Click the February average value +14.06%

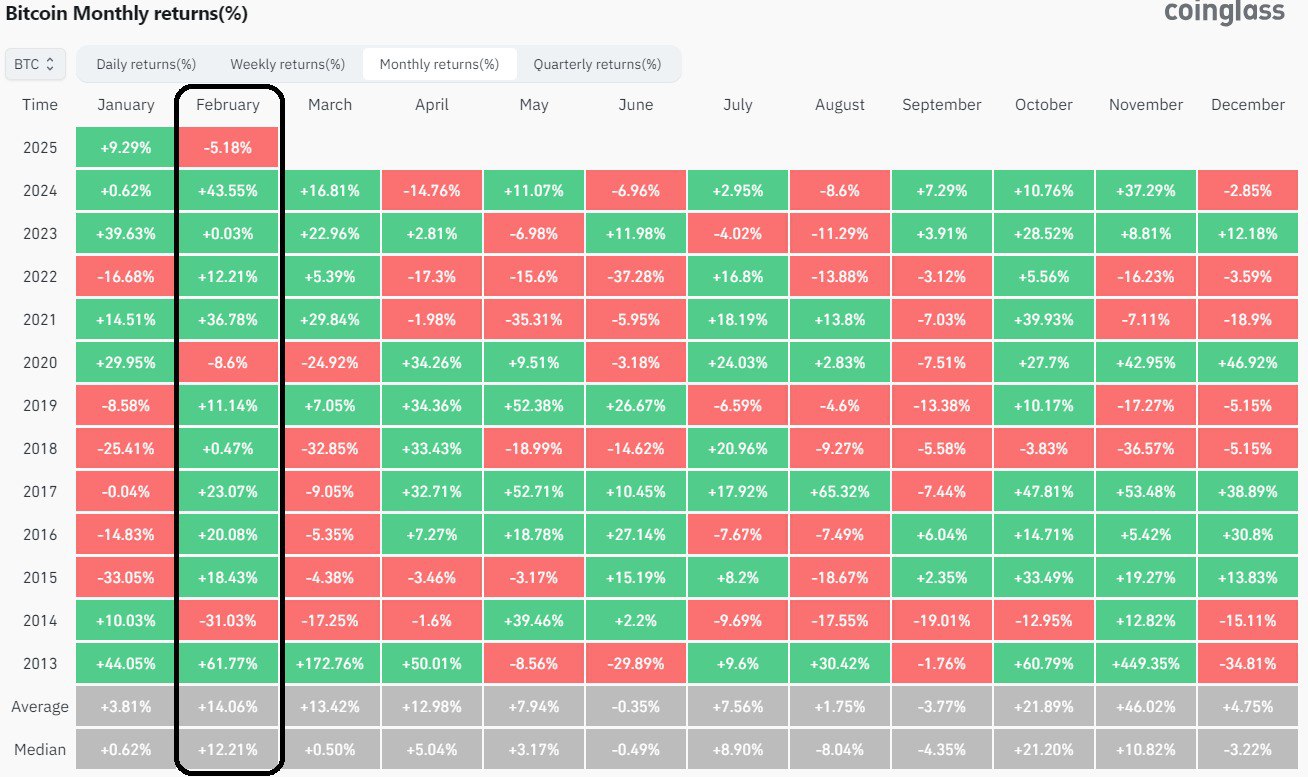point(228,707)
